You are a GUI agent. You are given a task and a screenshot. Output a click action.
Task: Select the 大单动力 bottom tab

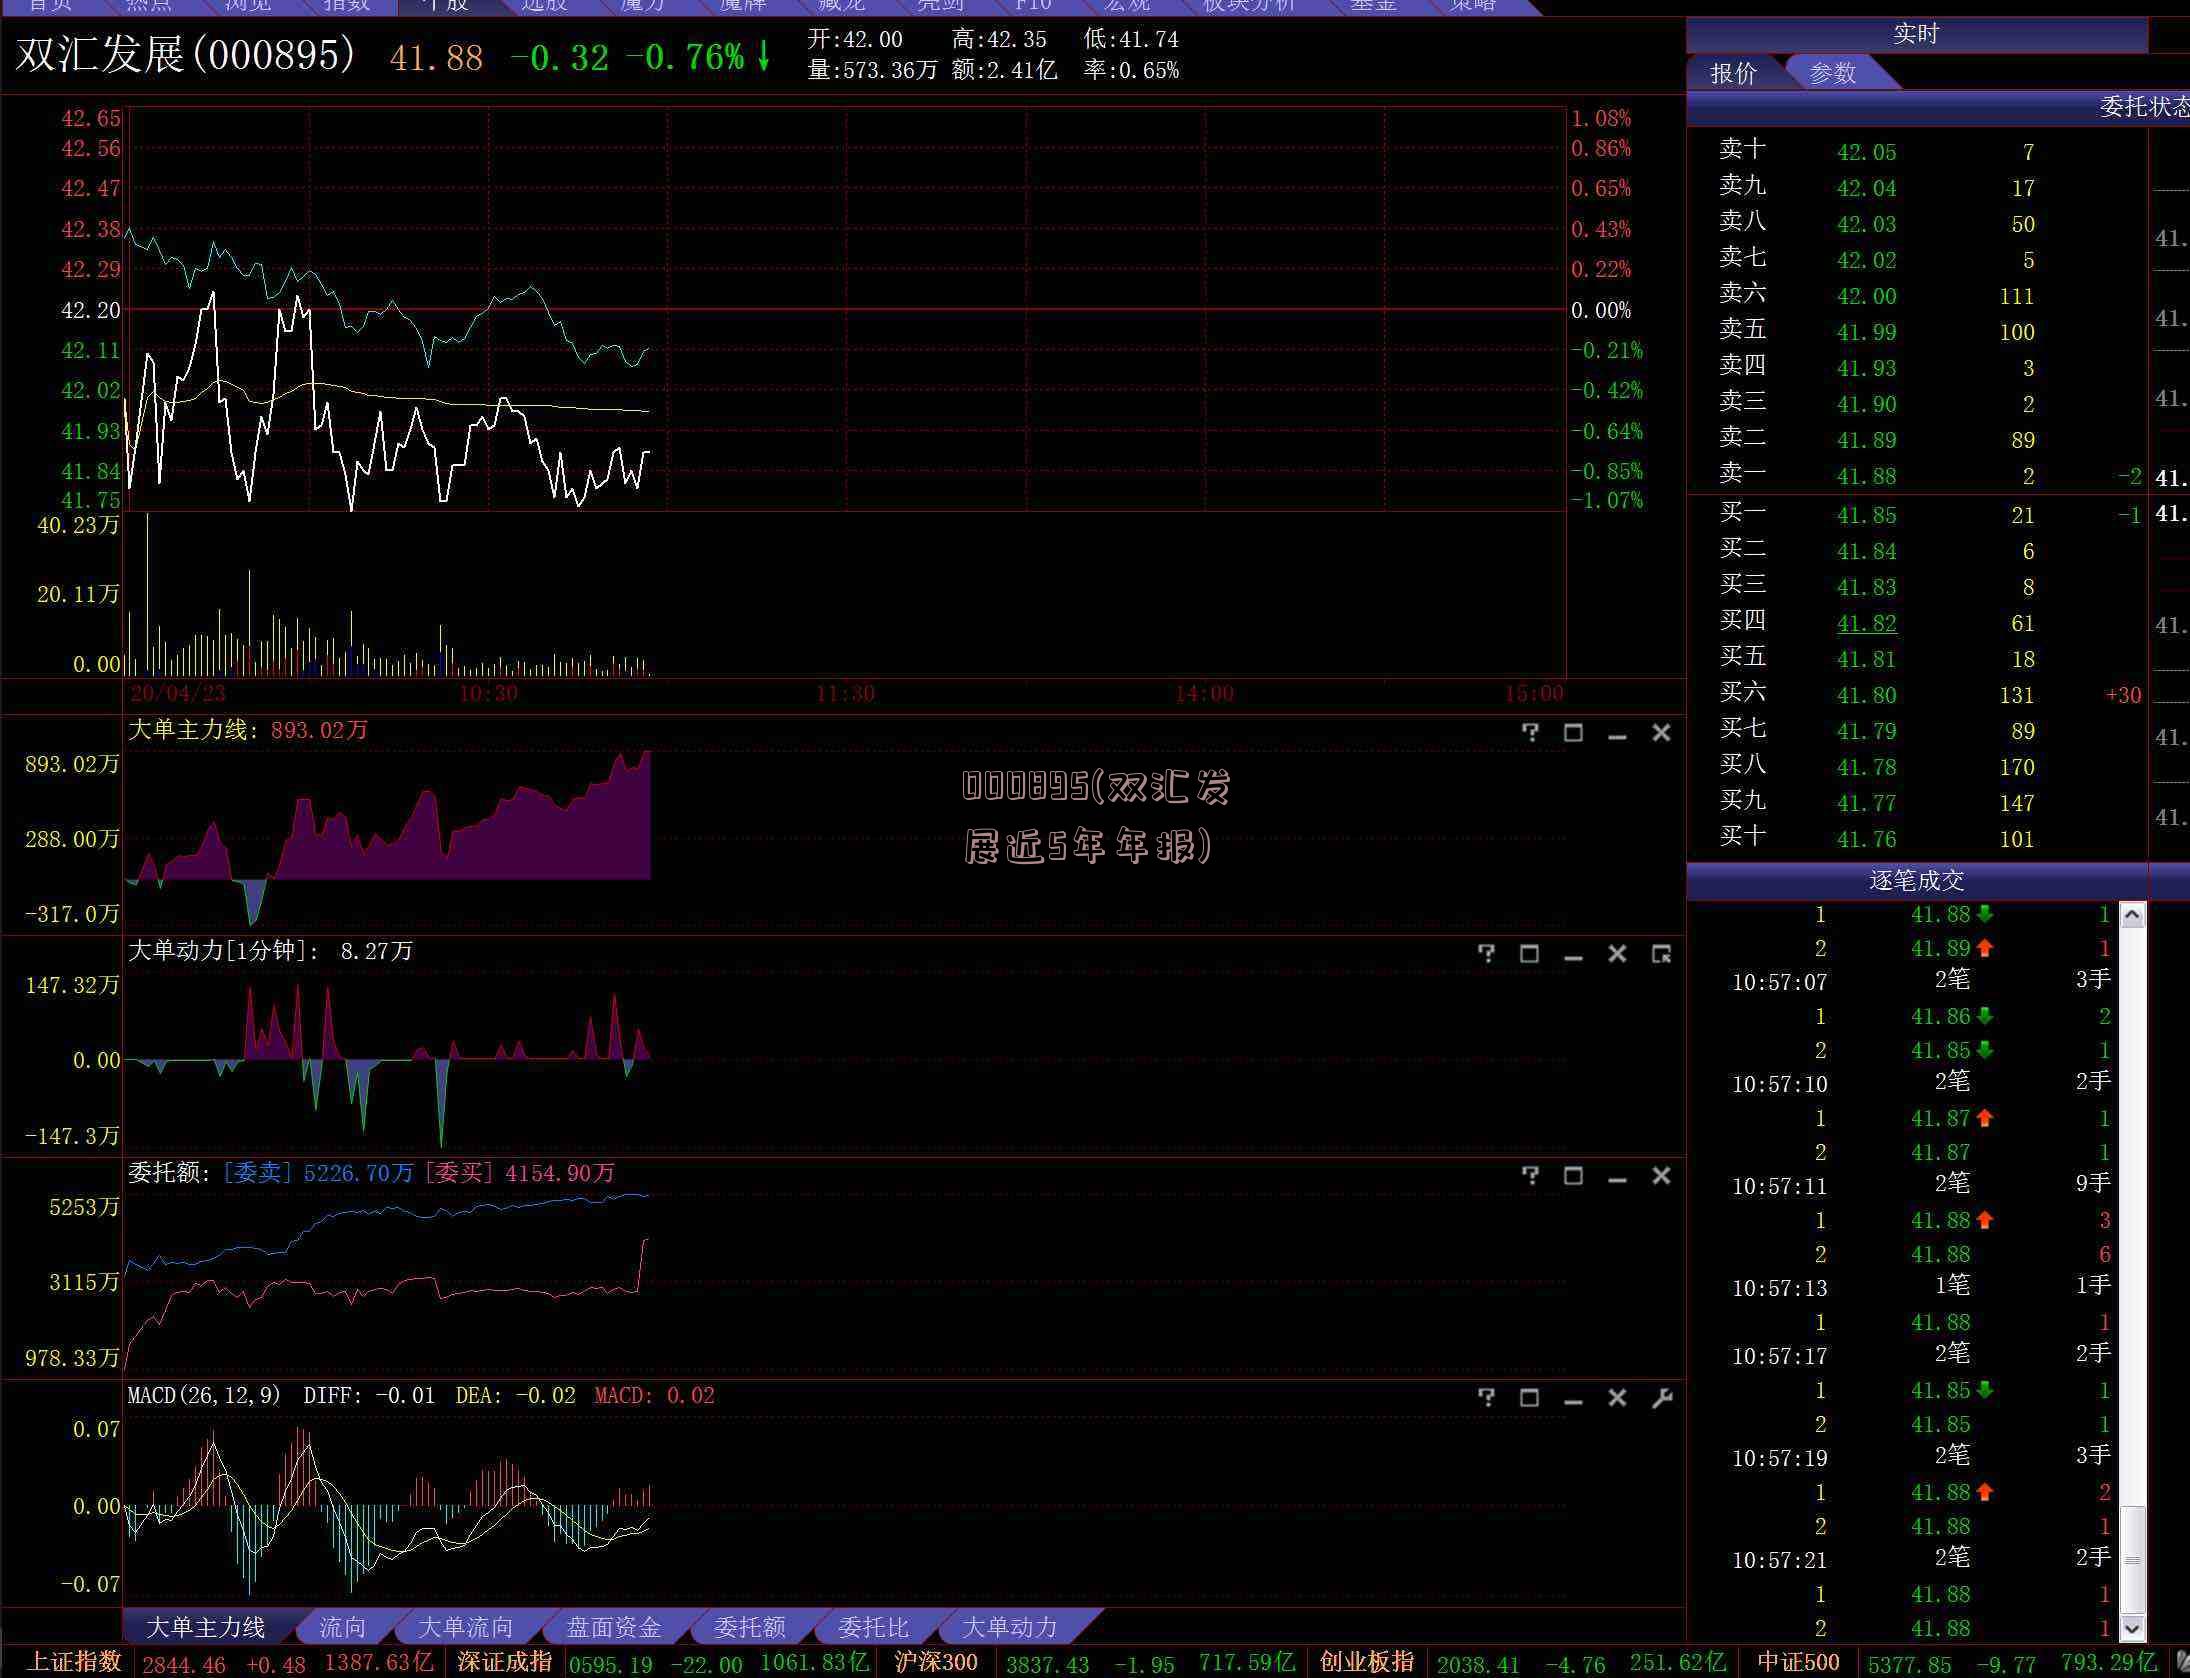tap(1009, 1627)
